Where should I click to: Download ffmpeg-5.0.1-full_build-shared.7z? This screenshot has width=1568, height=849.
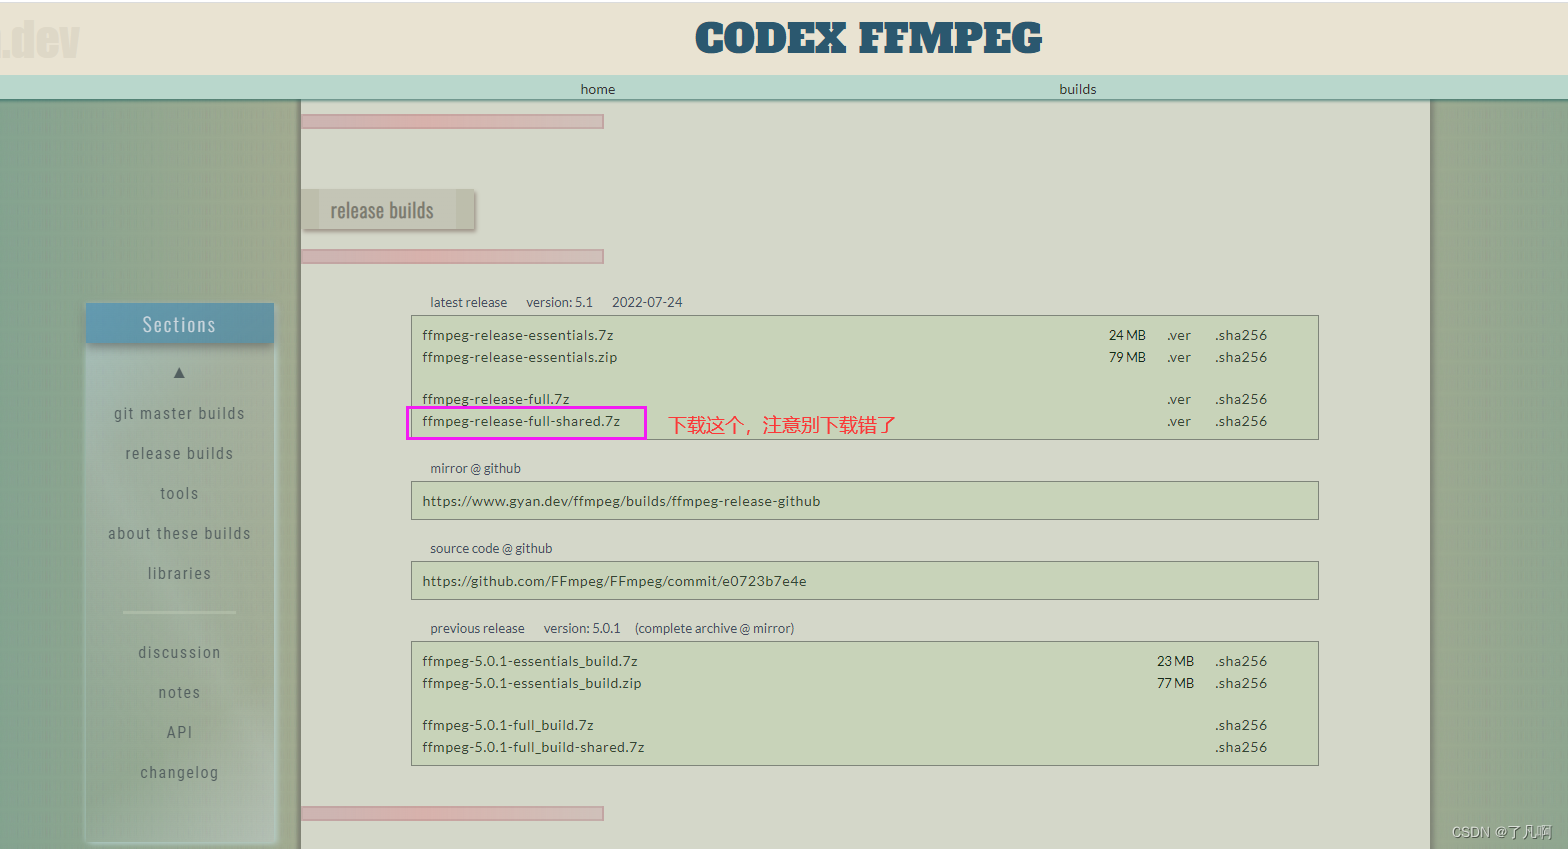[x=533, y=747]
